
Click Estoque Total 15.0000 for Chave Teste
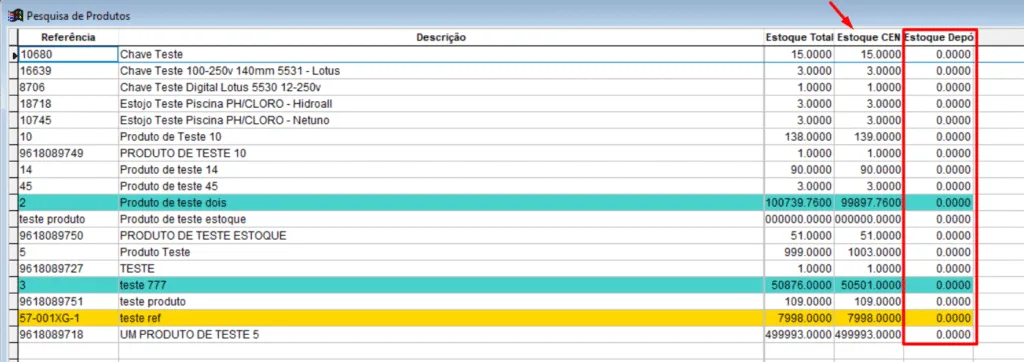click(x=811, y=55)
